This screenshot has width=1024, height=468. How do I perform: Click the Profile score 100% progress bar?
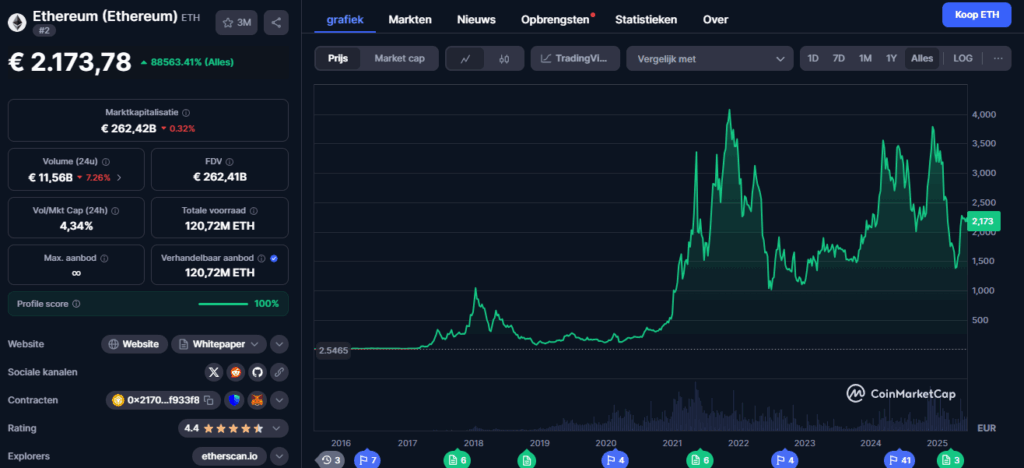pos(223,304)
